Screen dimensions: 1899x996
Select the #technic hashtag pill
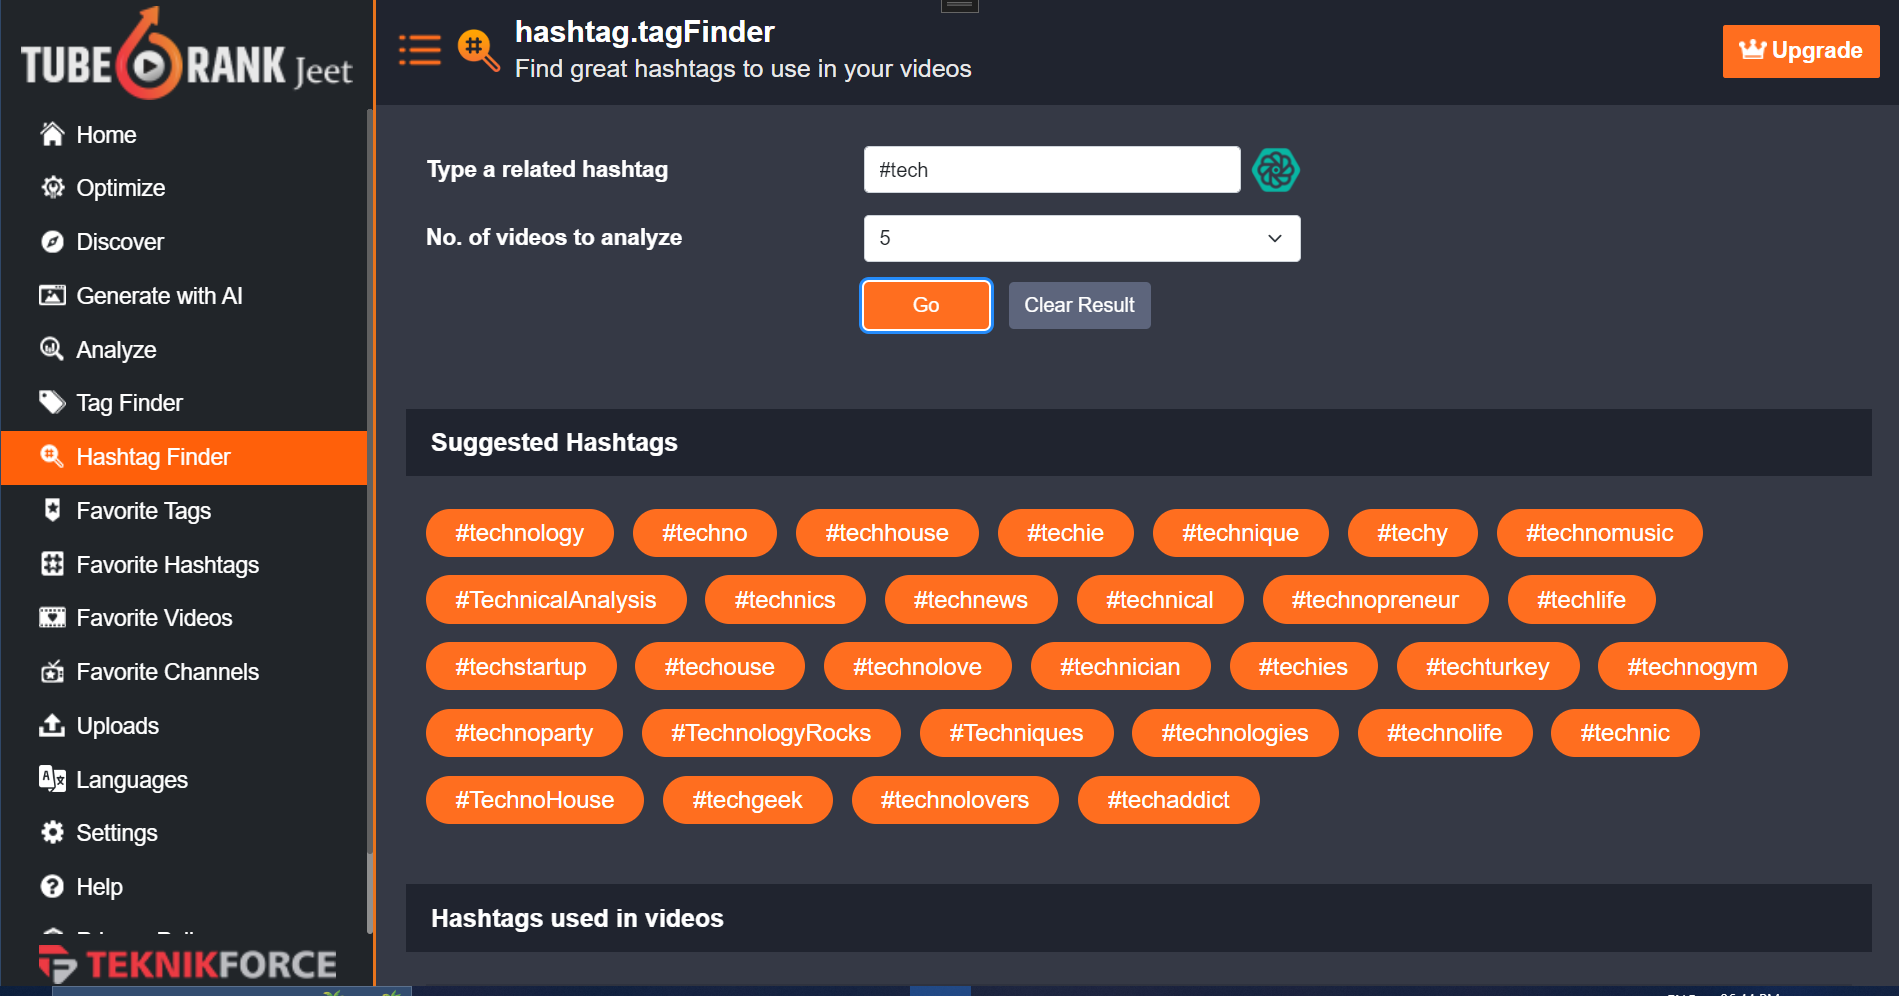point(1625,733)
